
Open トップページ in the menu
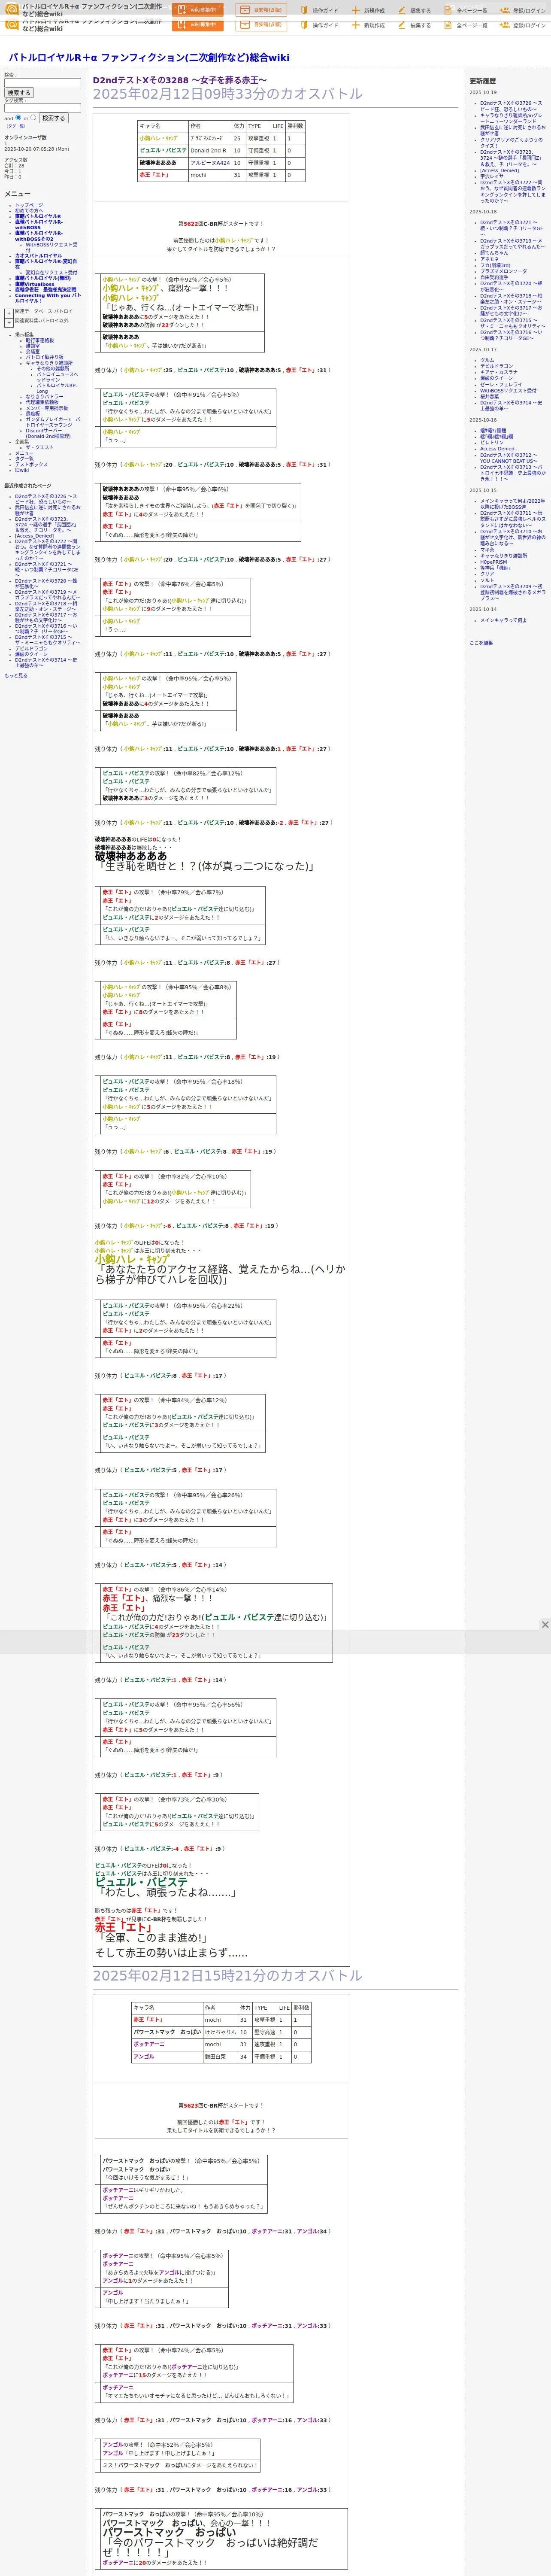(x=29, y=205)
